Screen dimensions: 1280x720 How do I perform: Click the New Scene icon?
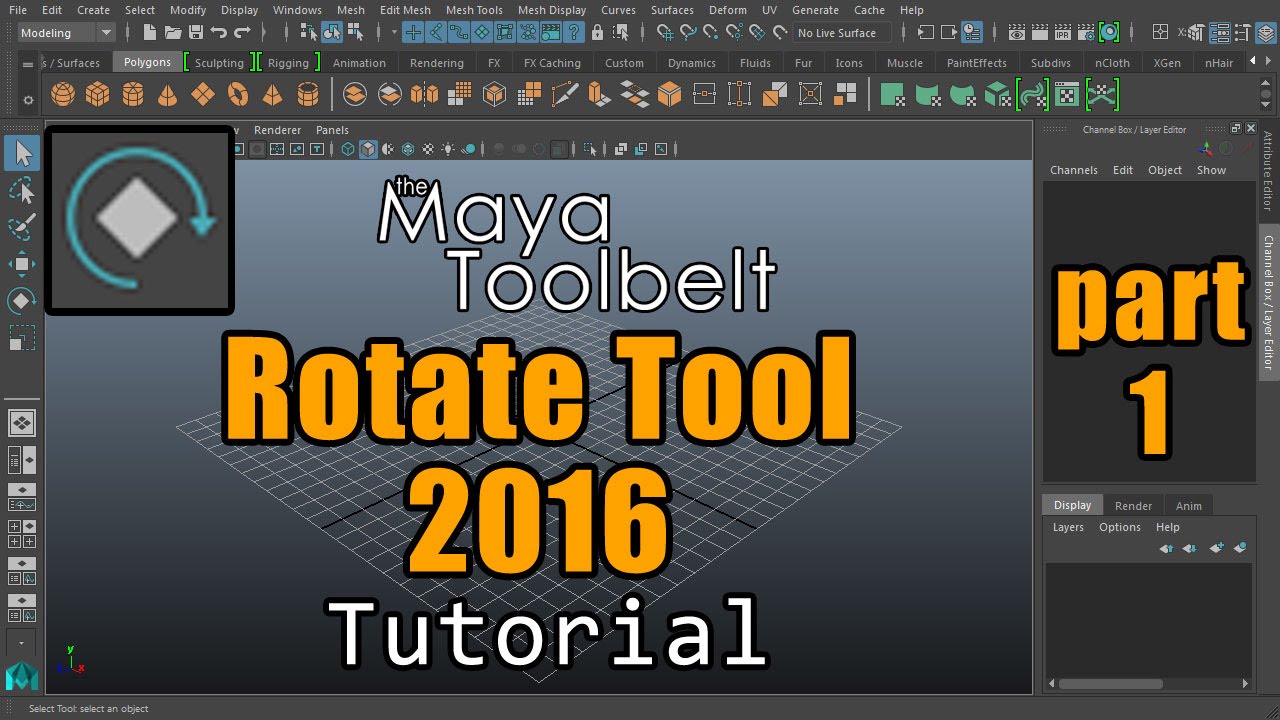[x=151, y=33]
